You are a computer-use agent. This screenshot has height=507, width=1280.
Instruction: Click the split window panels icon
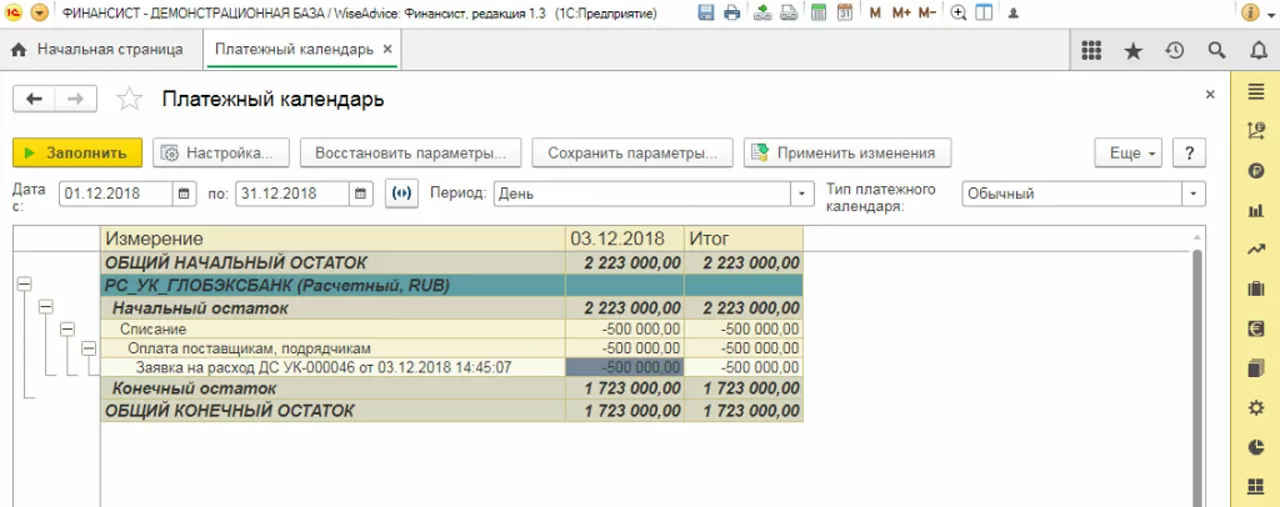click(x=985, y=14)
